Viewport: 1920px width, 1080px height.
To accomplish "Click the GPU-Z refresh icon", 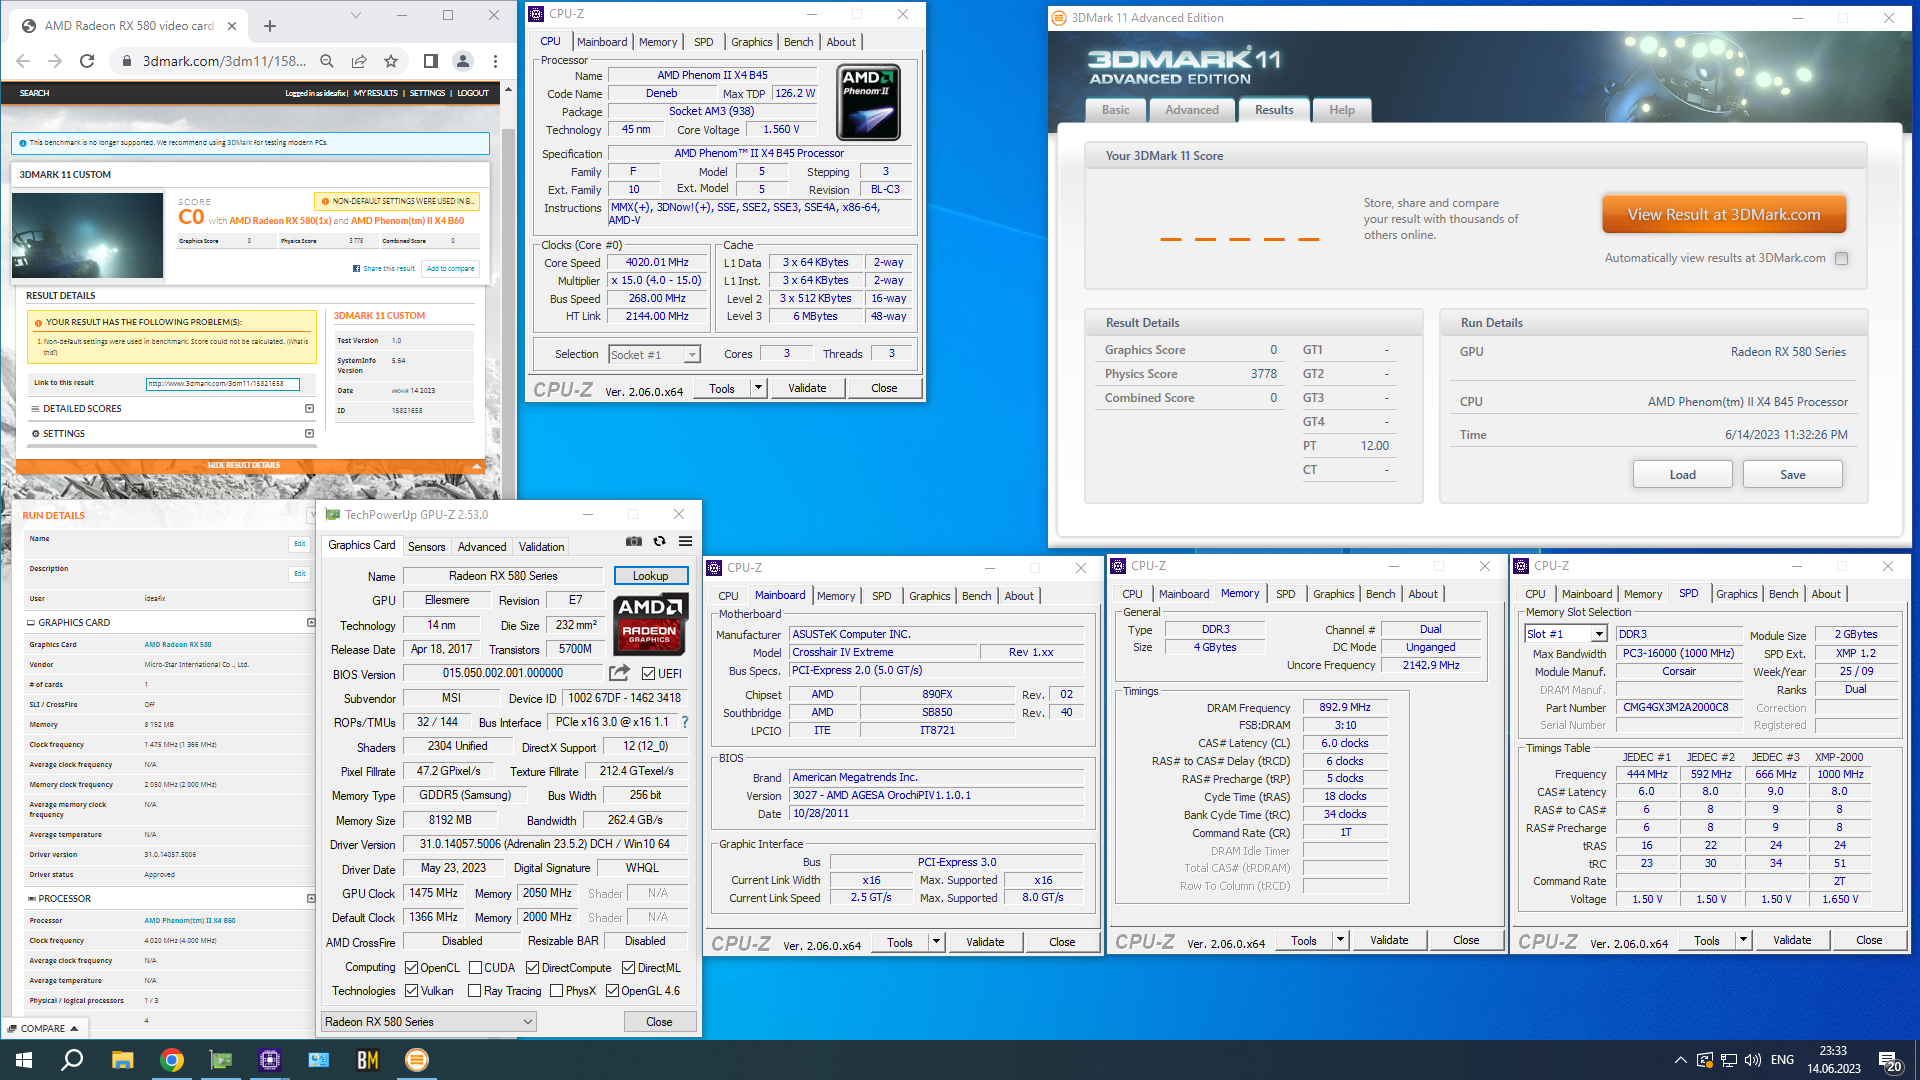I will coord(659,541).
